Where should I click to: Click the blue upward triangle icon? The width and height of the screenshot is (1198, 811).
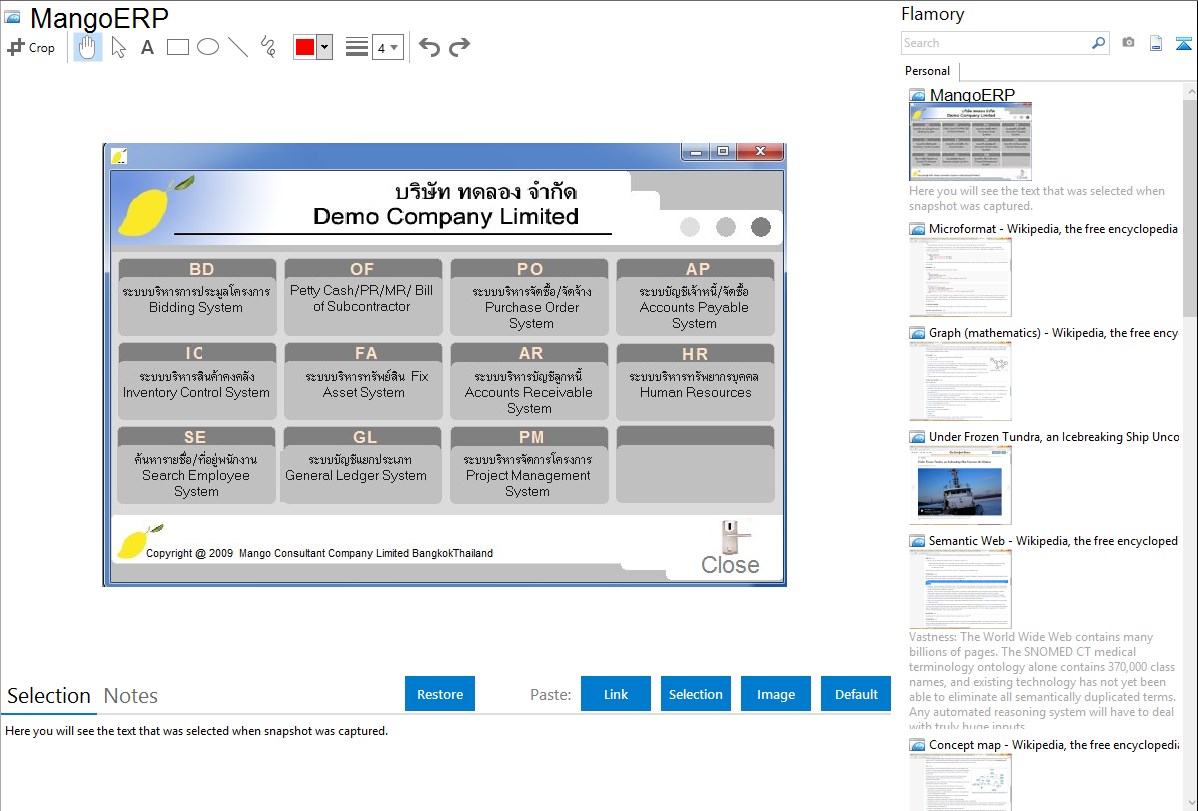(x=1183, y=43)
